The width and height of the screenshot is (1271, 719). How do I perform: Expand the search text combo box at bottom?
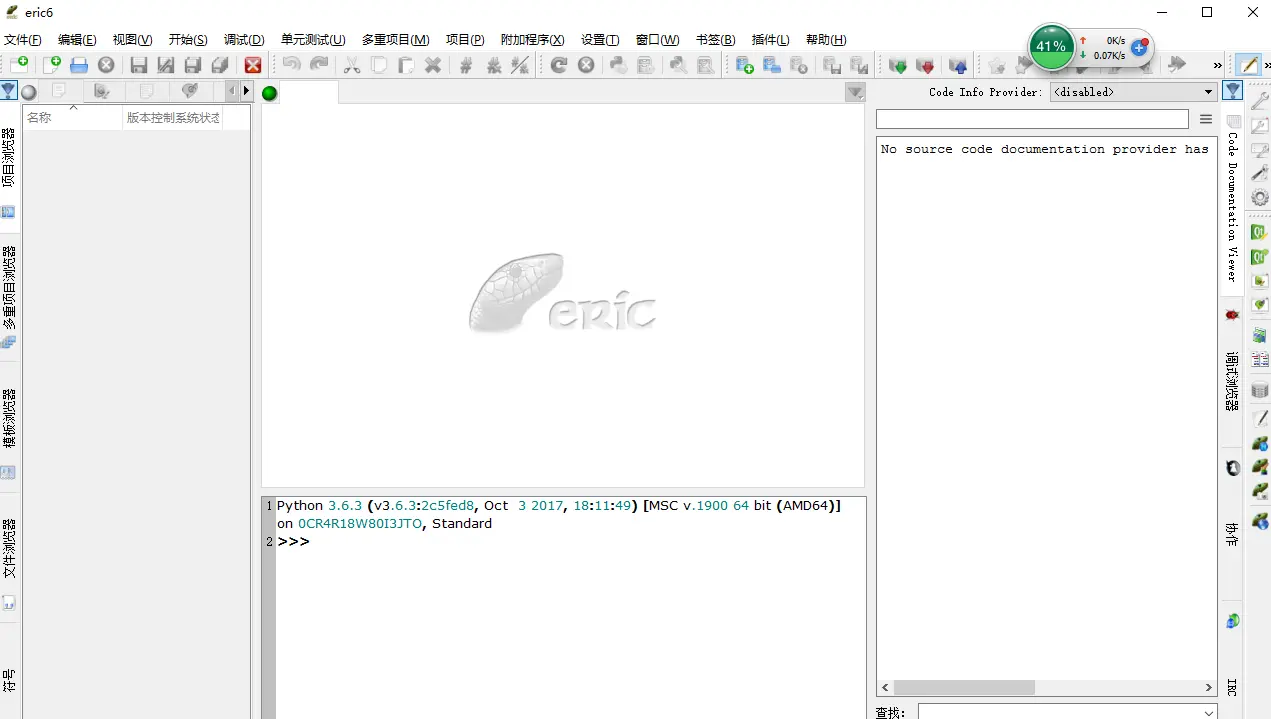(x=1209, y=713)
